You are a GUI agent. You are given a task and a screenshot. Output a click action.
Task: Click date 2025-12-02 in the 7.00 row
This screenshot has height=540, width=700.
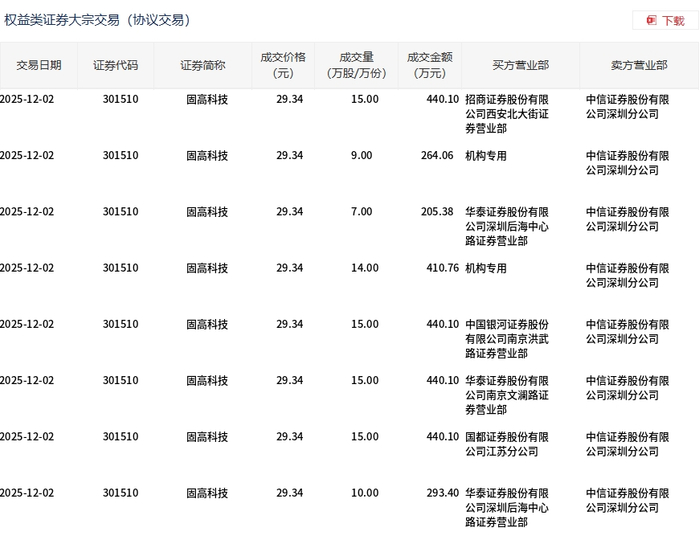27,212
